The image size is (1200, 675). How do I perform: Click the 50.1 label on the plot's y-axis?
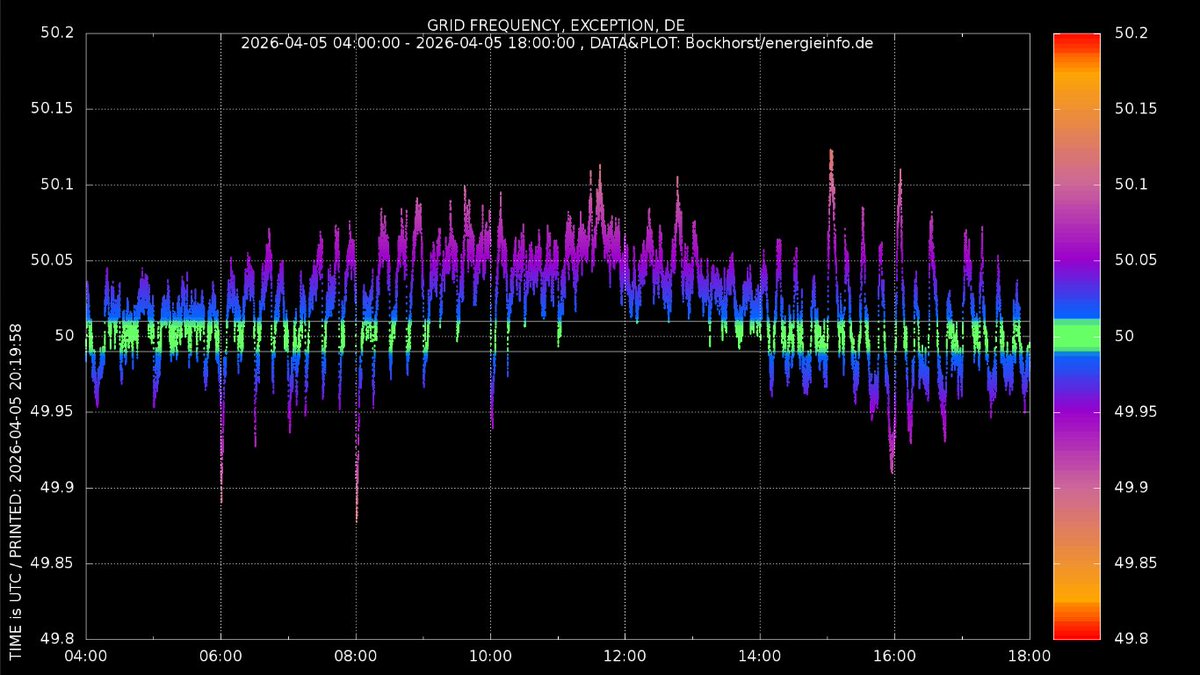coord(58,185)
